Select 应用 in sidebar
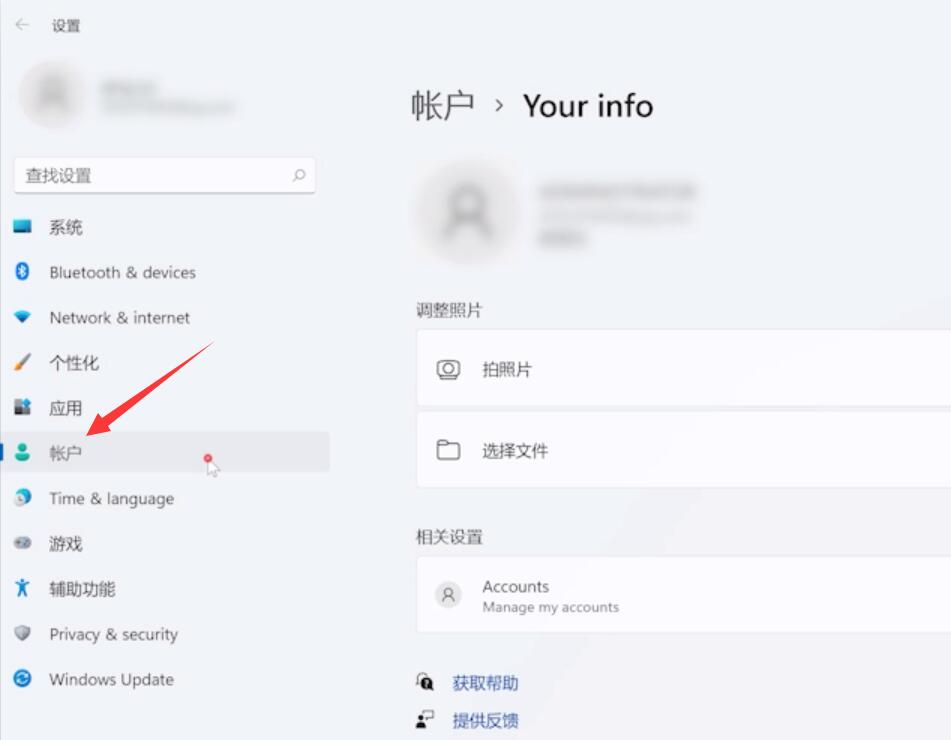Screen dimensions: 951x740 [x=165, y=407]
